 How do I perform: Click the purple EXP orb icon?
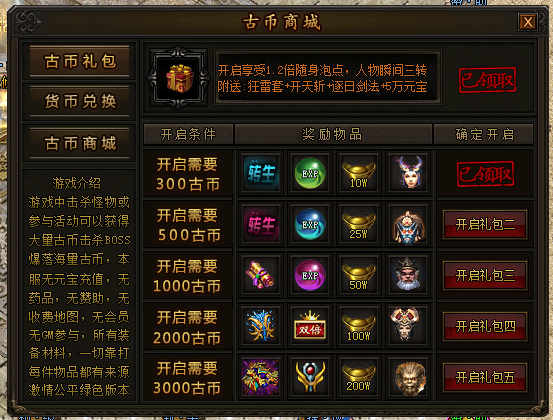click(x=310, y=275)
